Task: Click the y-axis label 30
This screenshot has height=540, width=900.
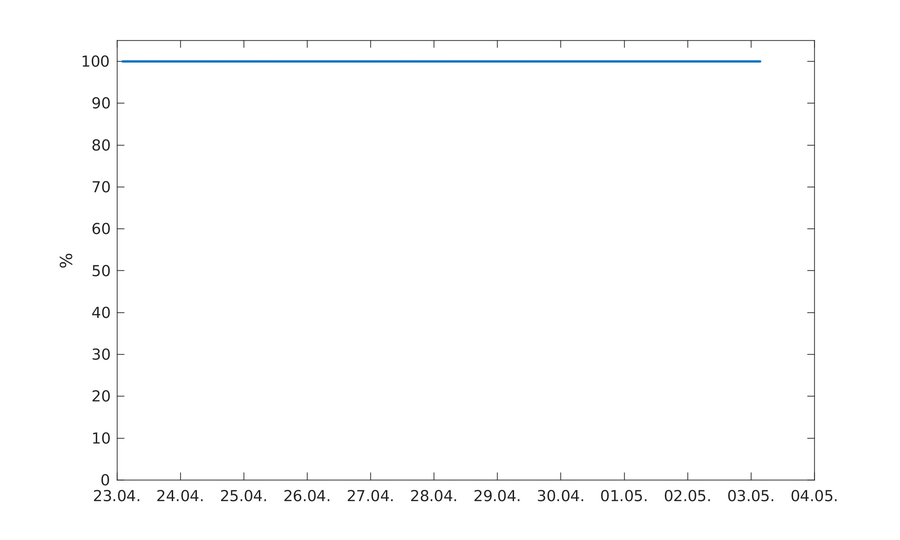Action: point(100,355)
